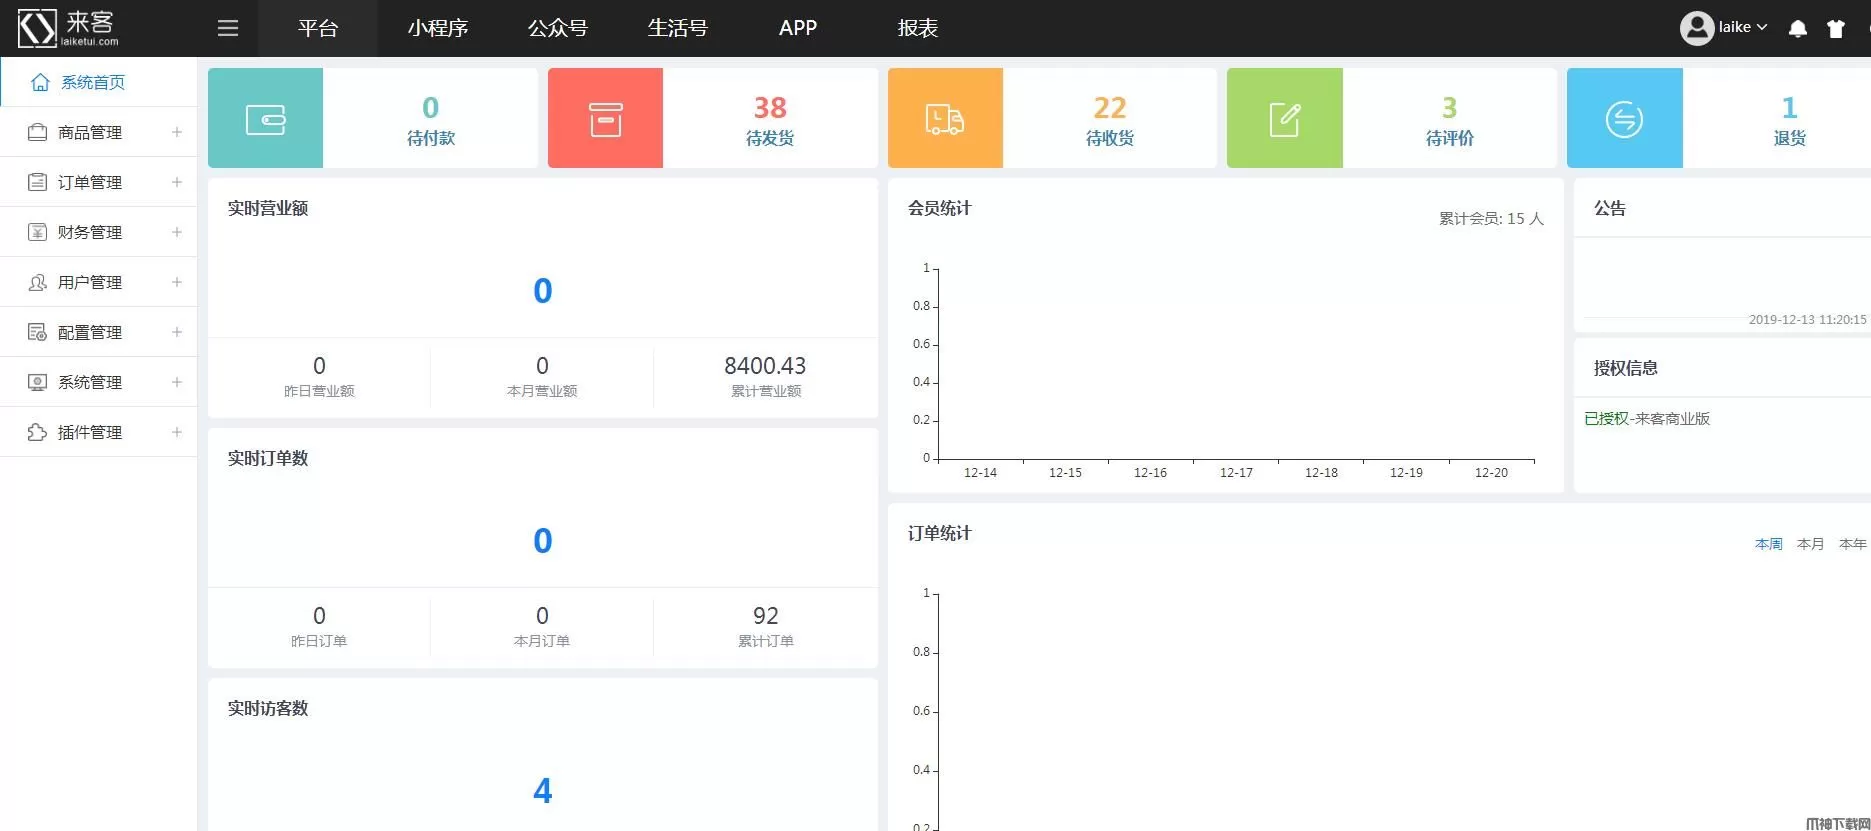Viewport: 1871px width, 831px height.
Task: Click the laike user avatar icon
Action: 1696,28
